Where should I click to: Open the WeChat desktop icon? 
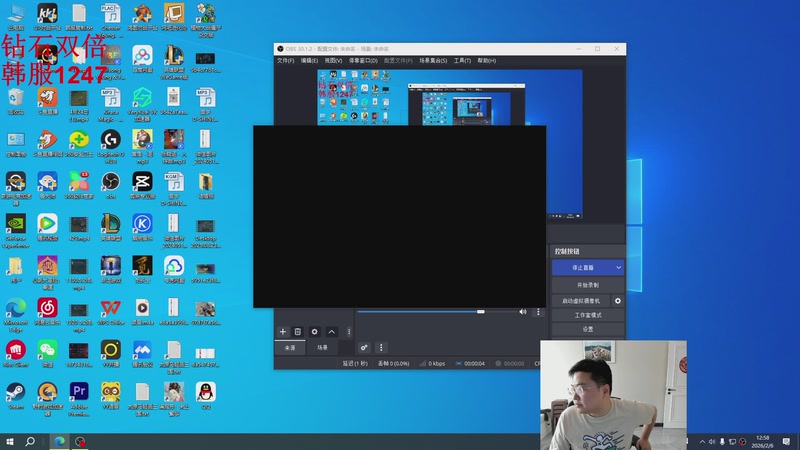(x=47, y=354)
